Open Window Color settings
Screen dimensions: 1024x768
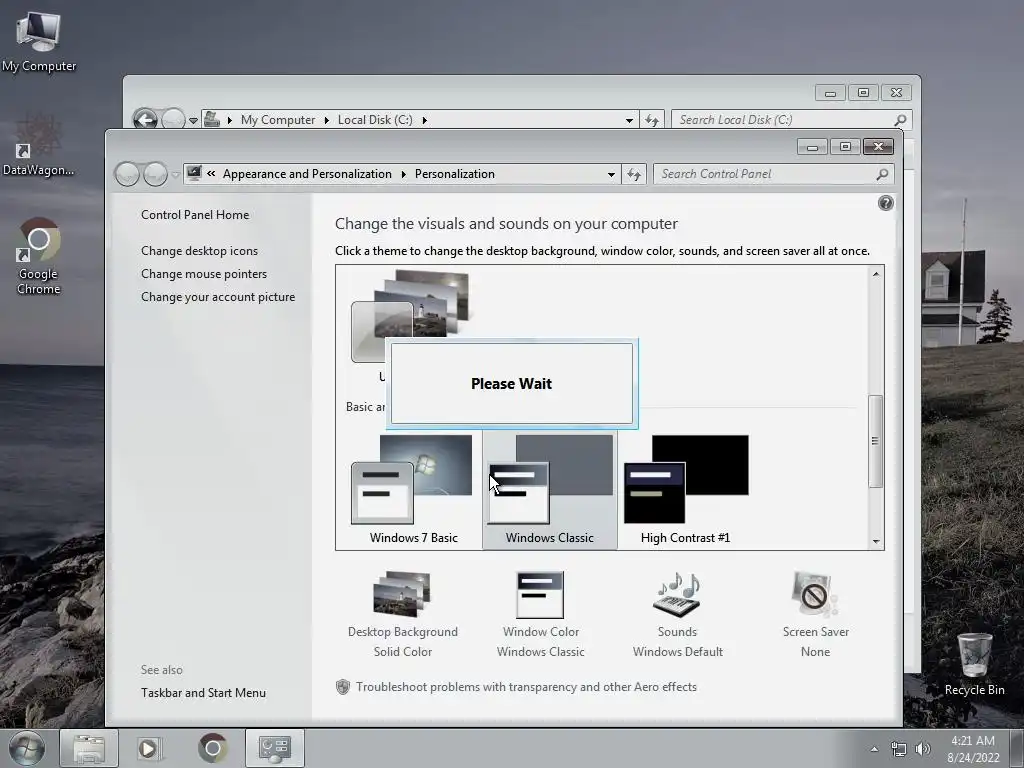click(540, 614)
